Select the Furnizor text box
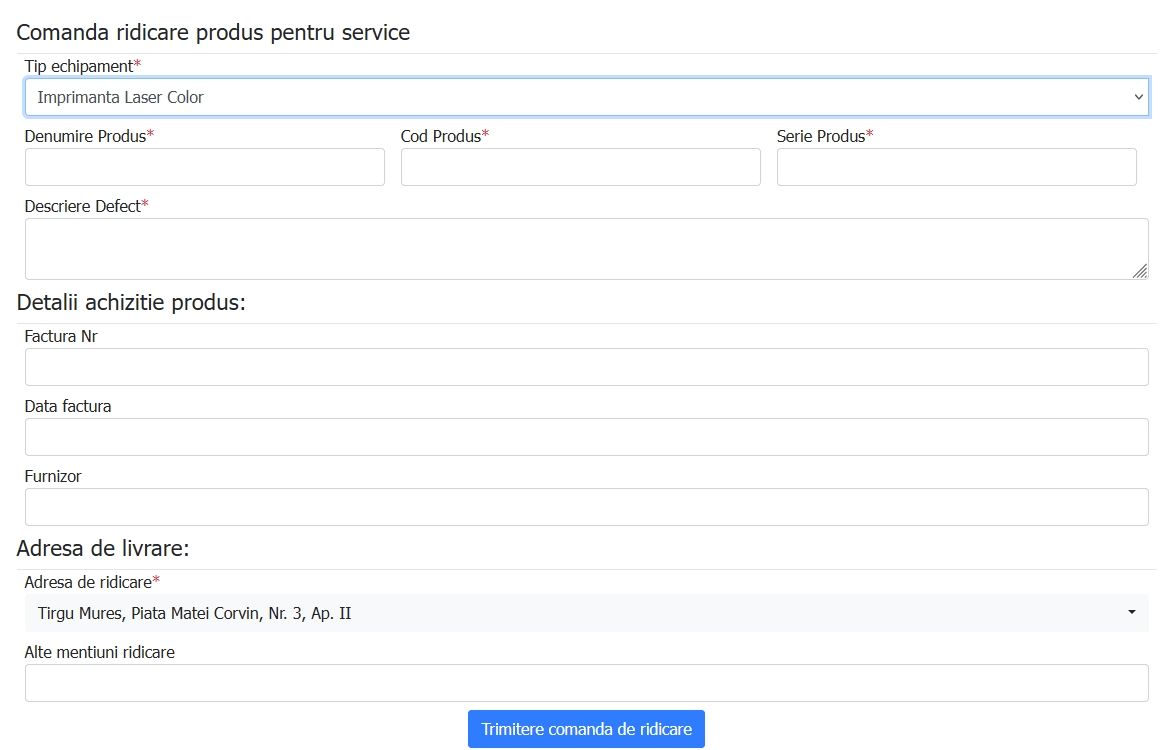Viewport: 1167px width, 750px height. click(586, 507)
